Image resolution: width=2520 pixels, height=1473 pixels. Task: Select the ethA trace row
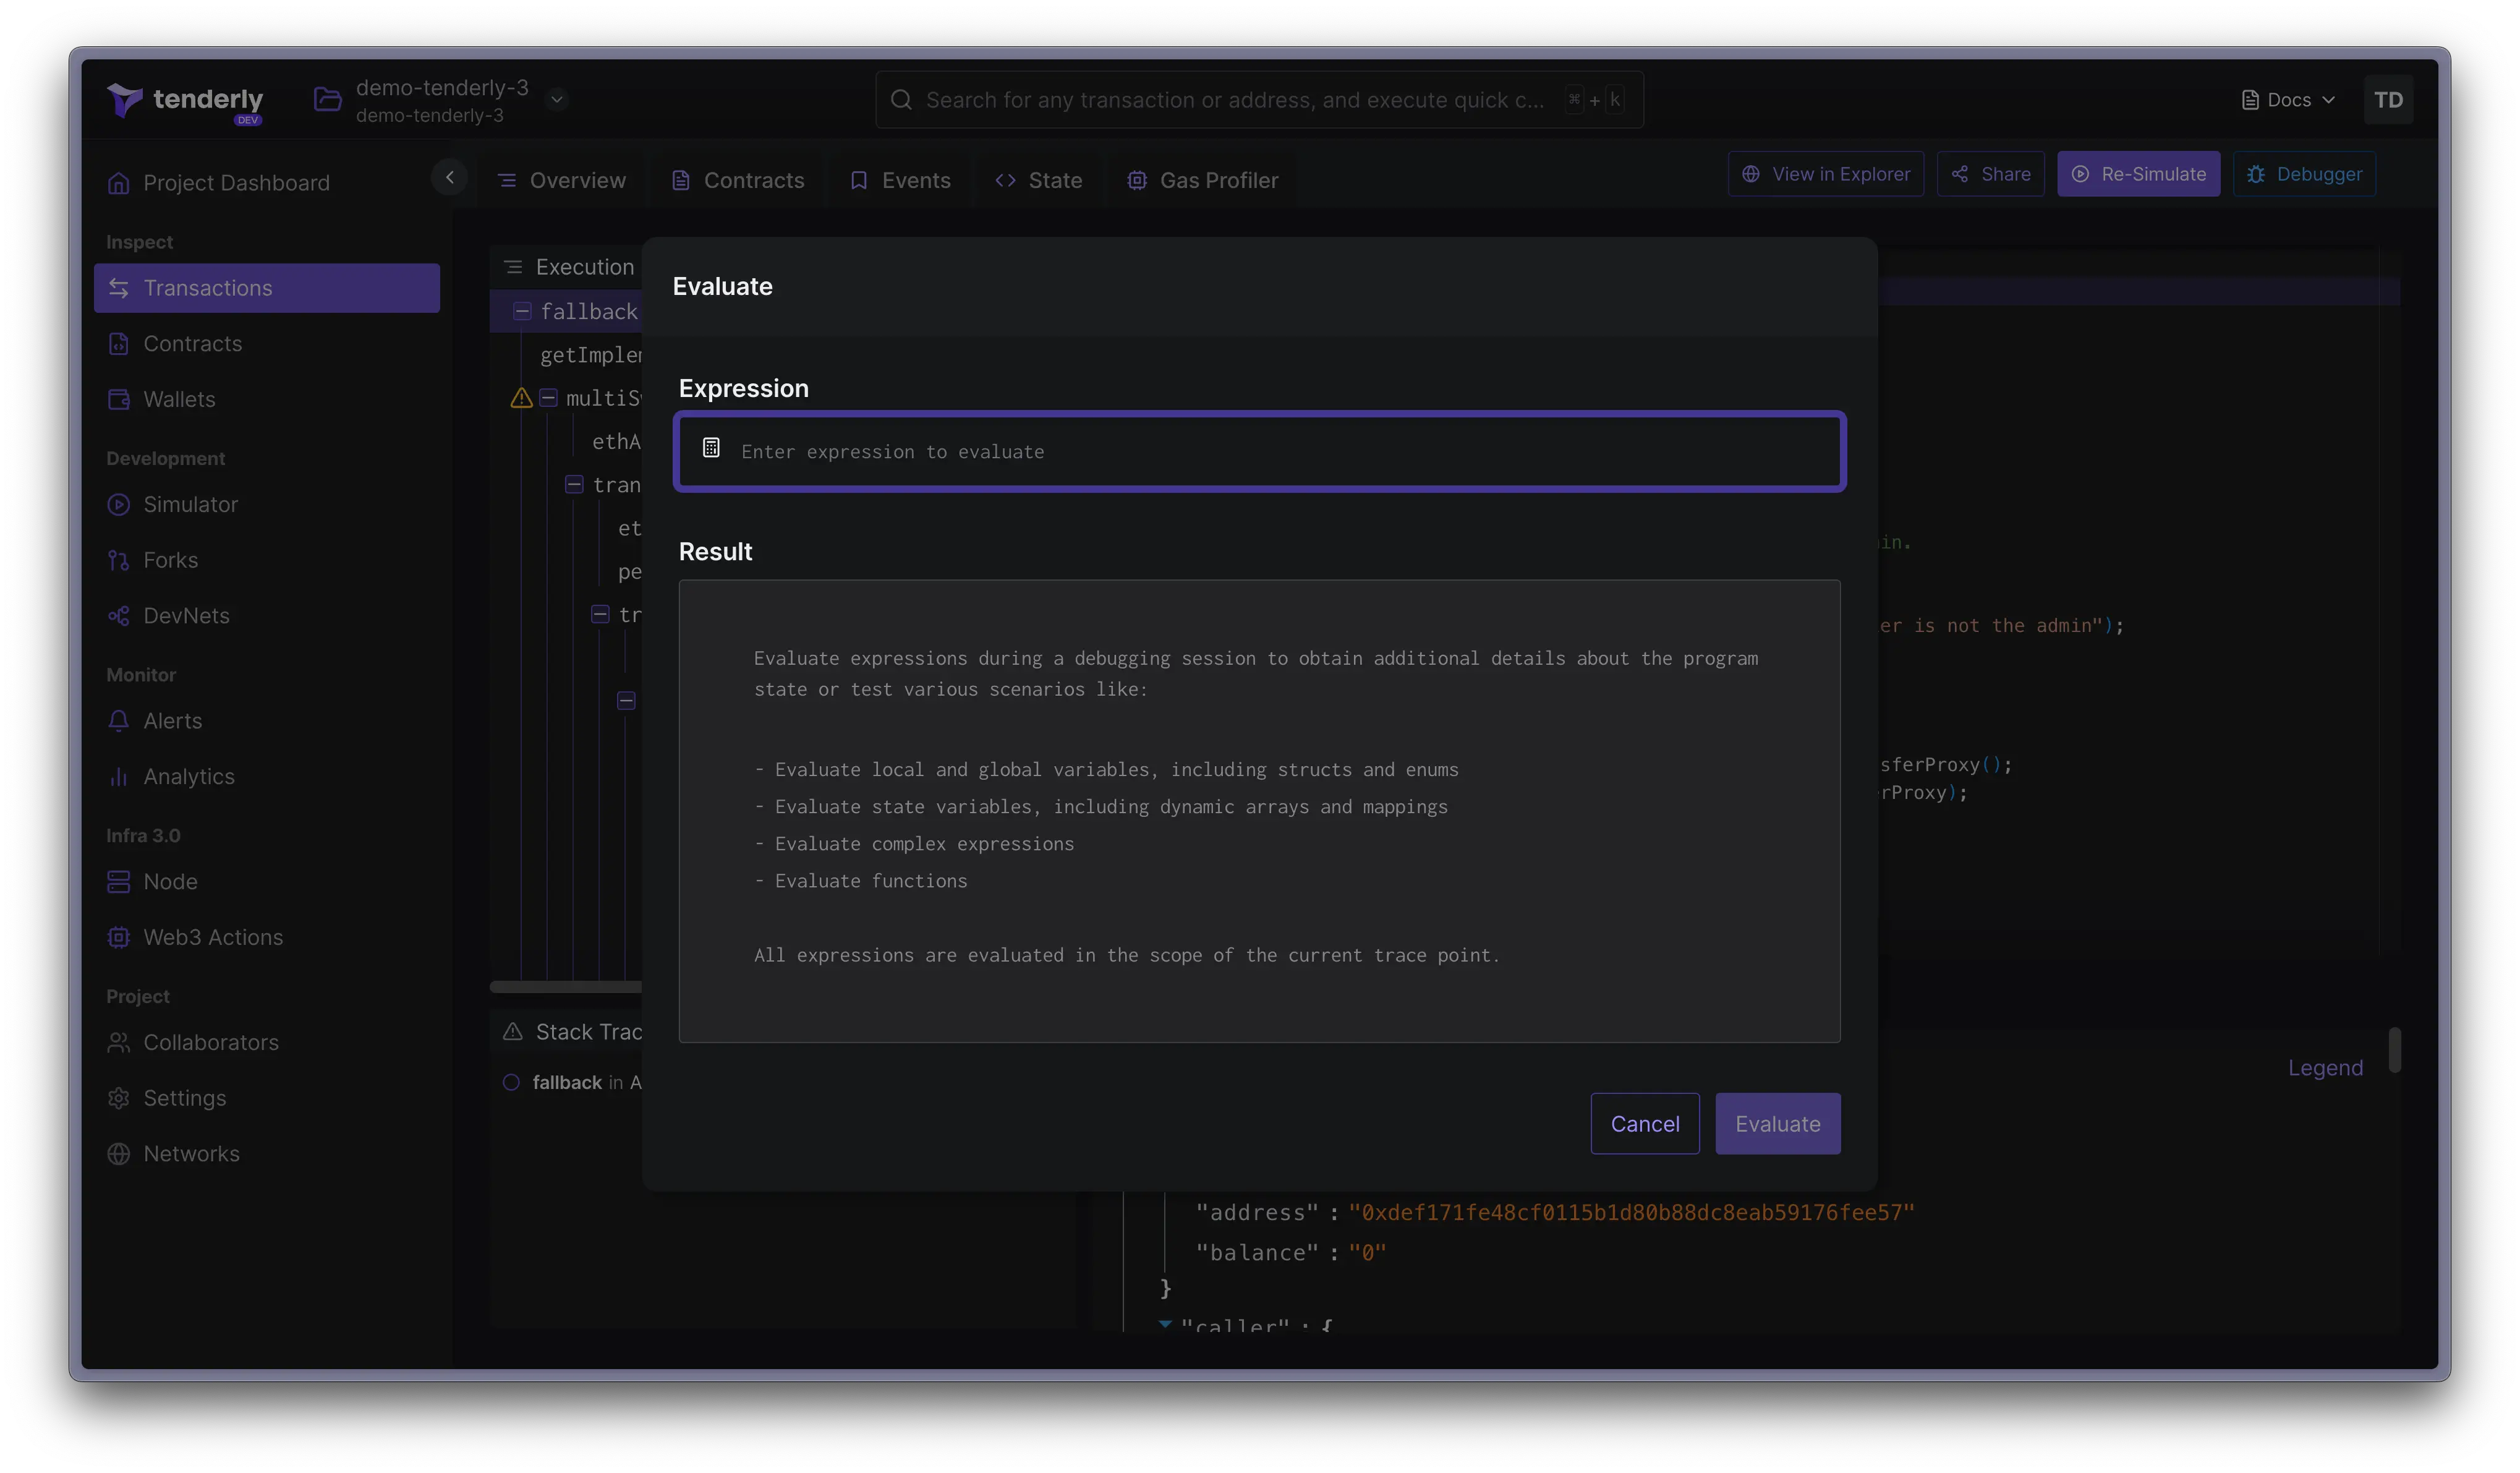tap(616, 442)
